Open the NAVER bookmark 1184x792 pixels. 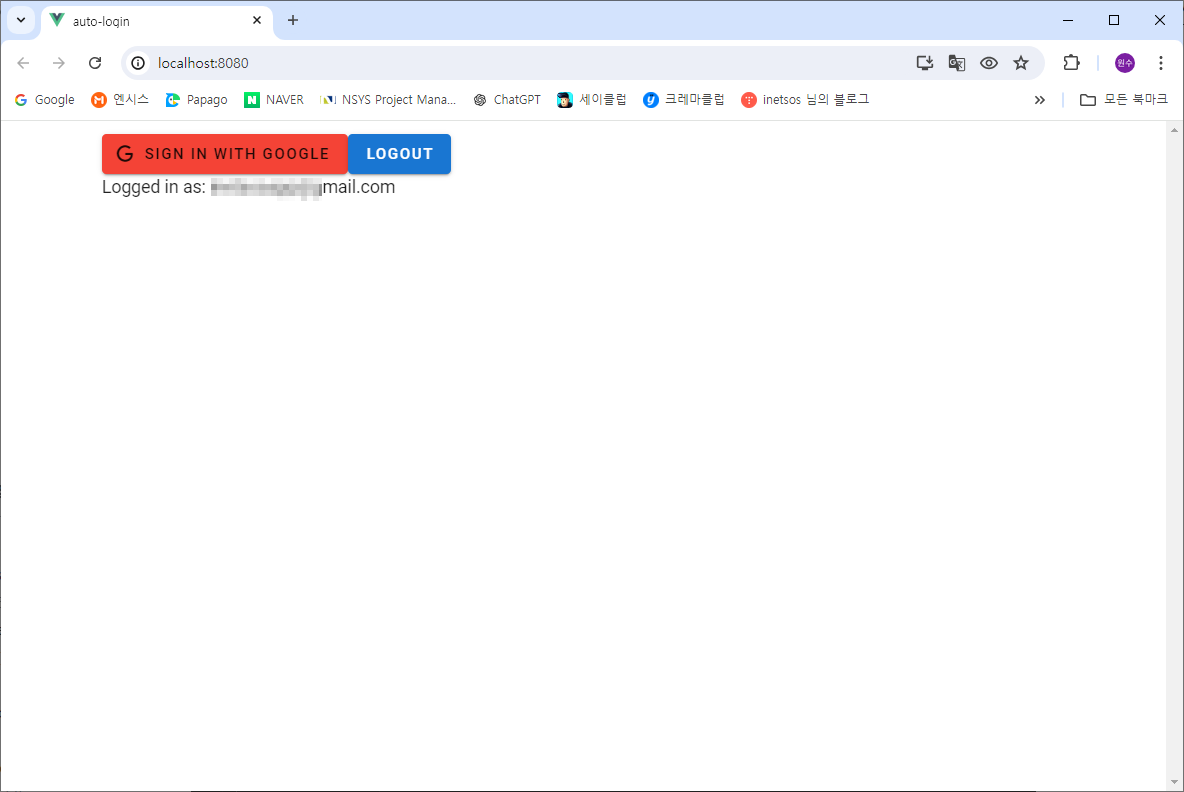pyautogui.click(x=274, y=100)
